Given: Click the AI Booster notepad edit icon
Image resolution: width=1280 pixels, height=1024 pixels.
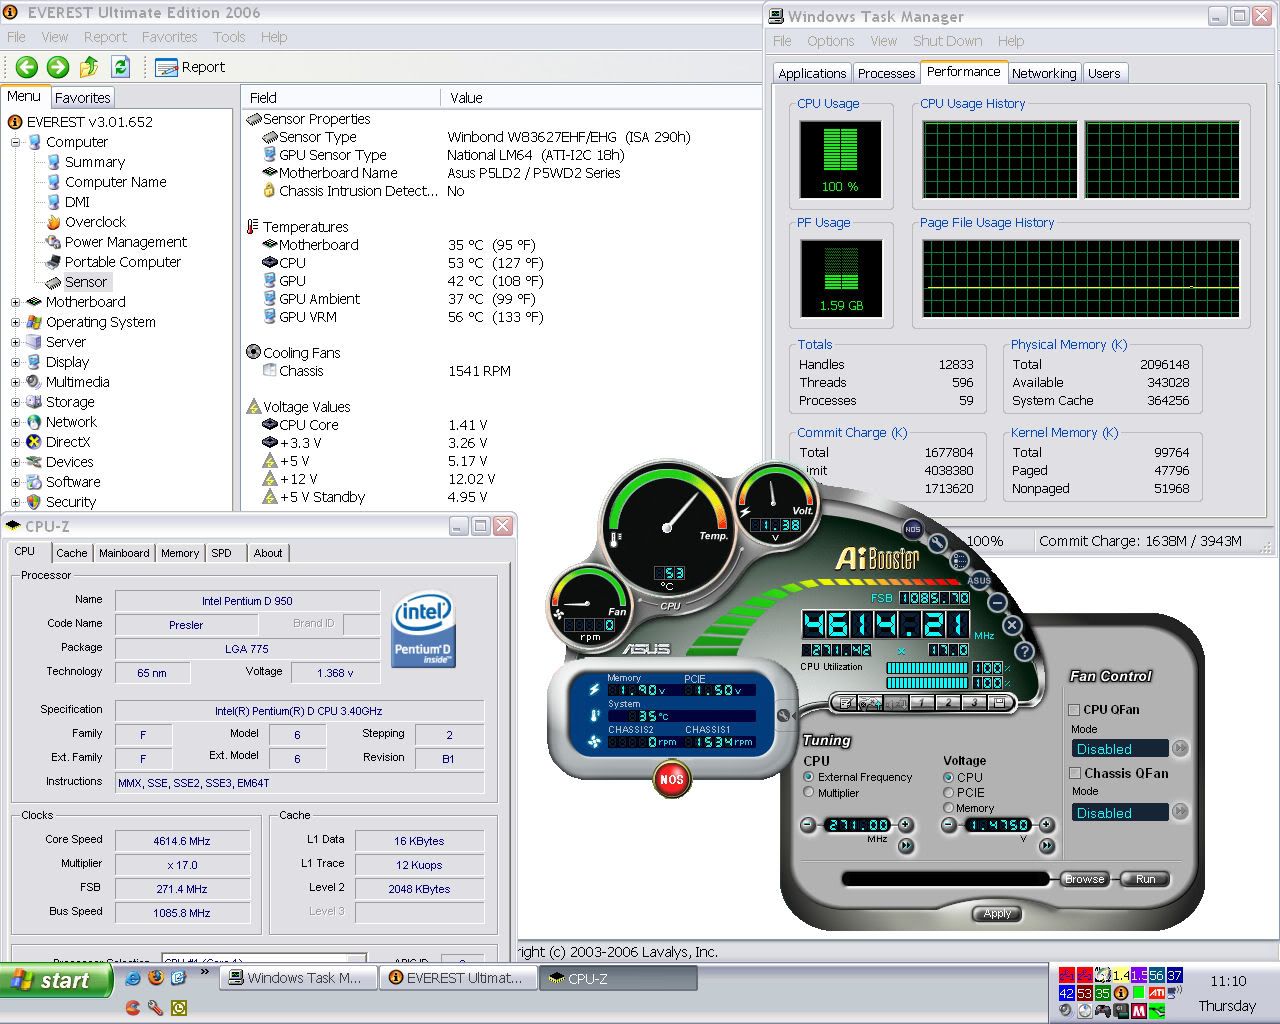Looking at the screenshot, I should 845,703.
